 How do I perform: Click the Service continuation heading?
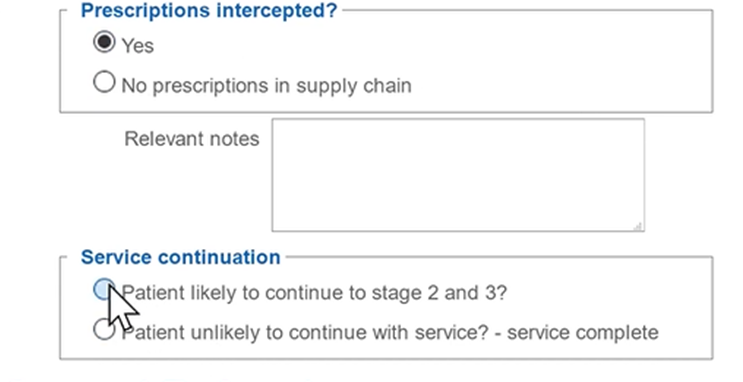[x=181, y=257]
